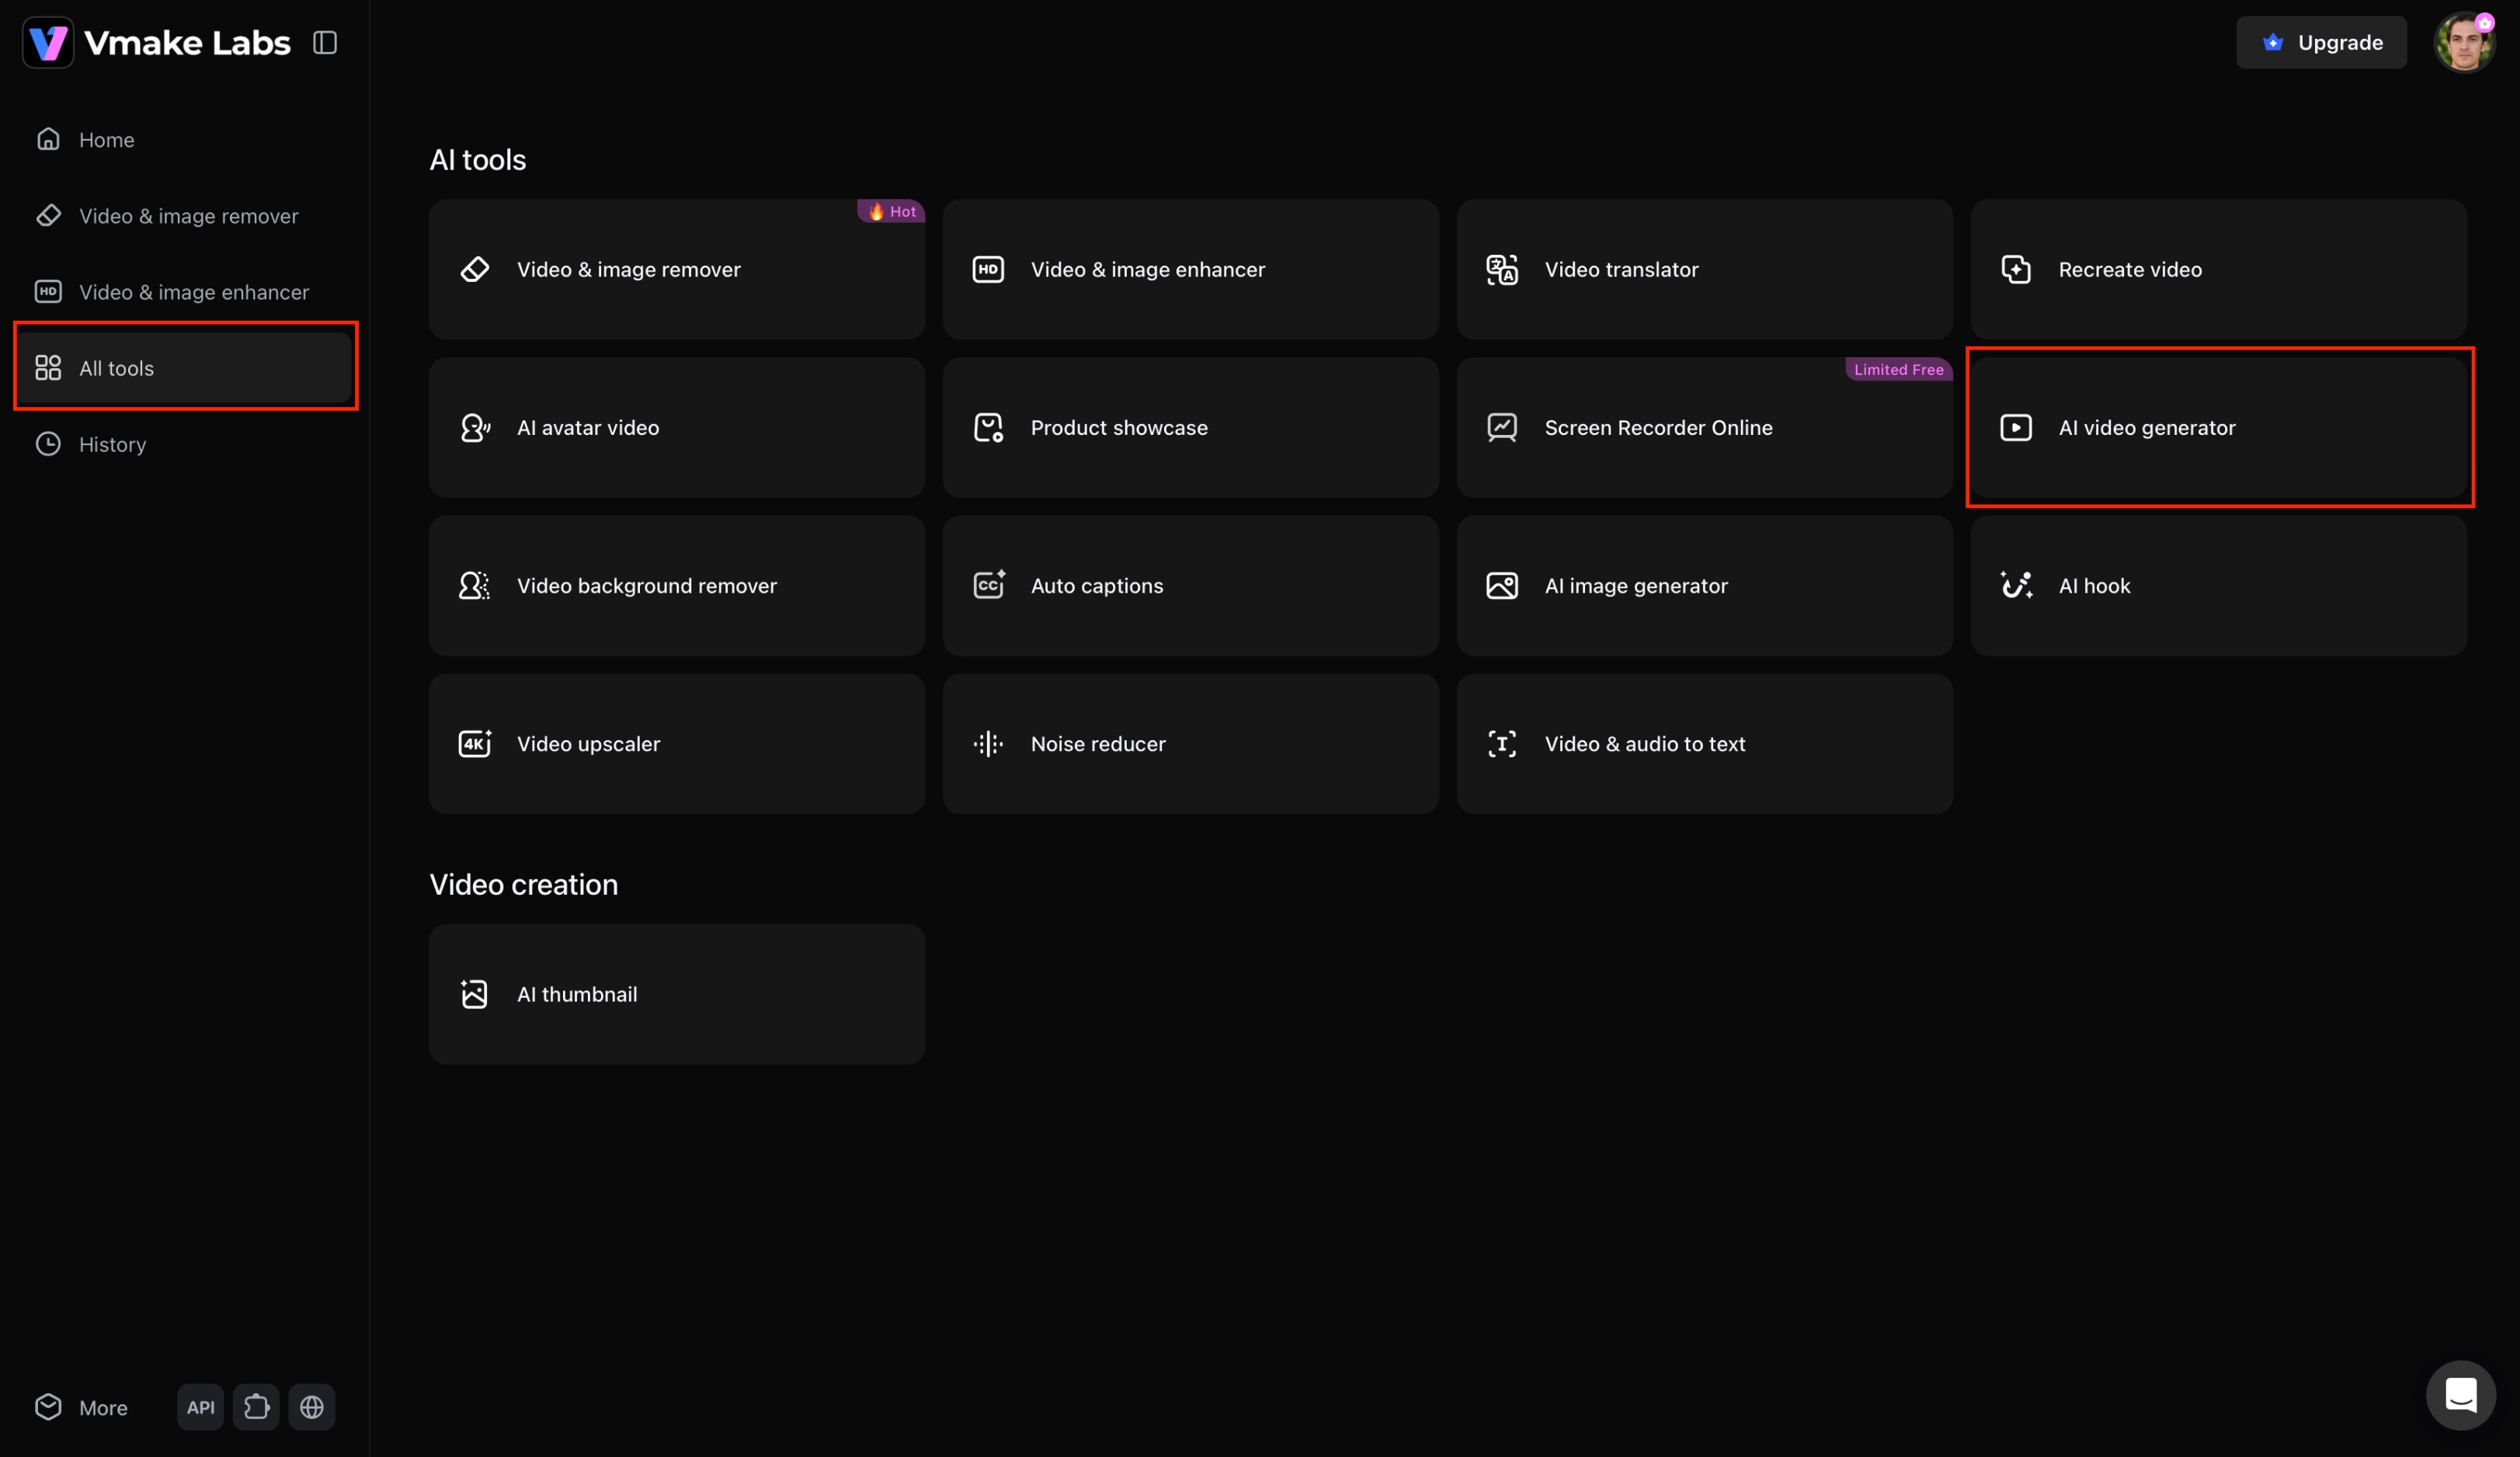Click the AI video generator label
The height and width of the screenshot is (1457, 2520).
tap(2147, 427)
